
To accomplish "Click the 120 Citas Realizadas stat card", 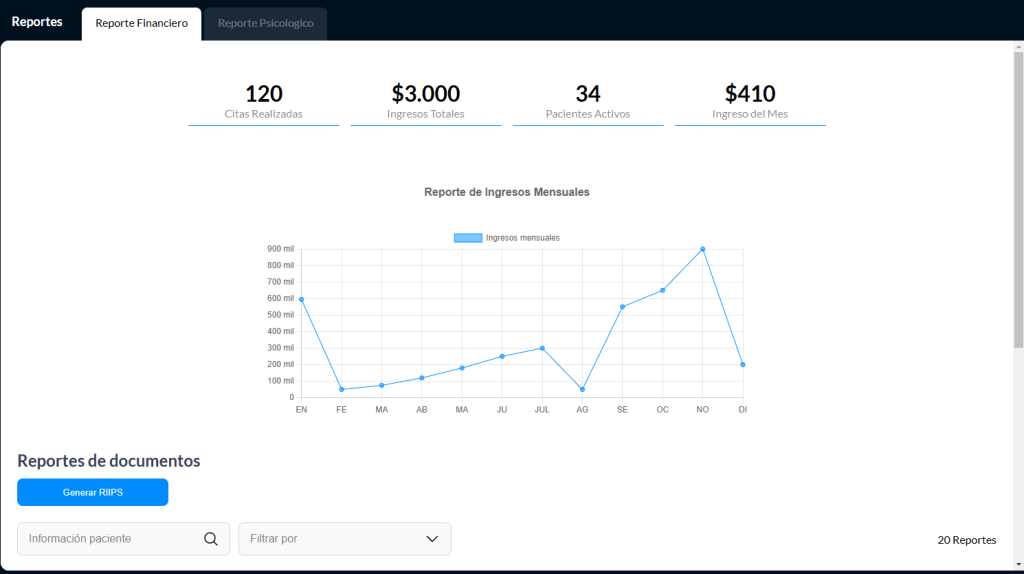I will (264, 102).
